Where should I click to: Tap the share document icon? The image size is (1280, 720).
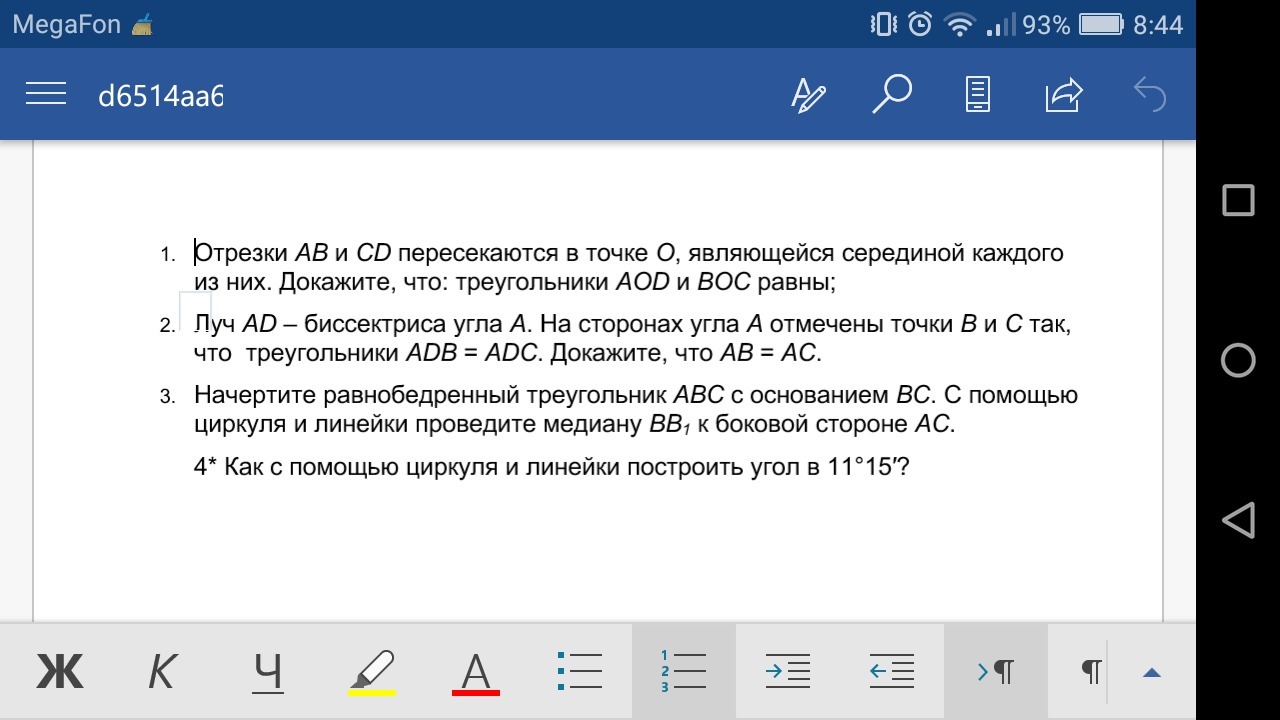click(x=1064, y=95)
